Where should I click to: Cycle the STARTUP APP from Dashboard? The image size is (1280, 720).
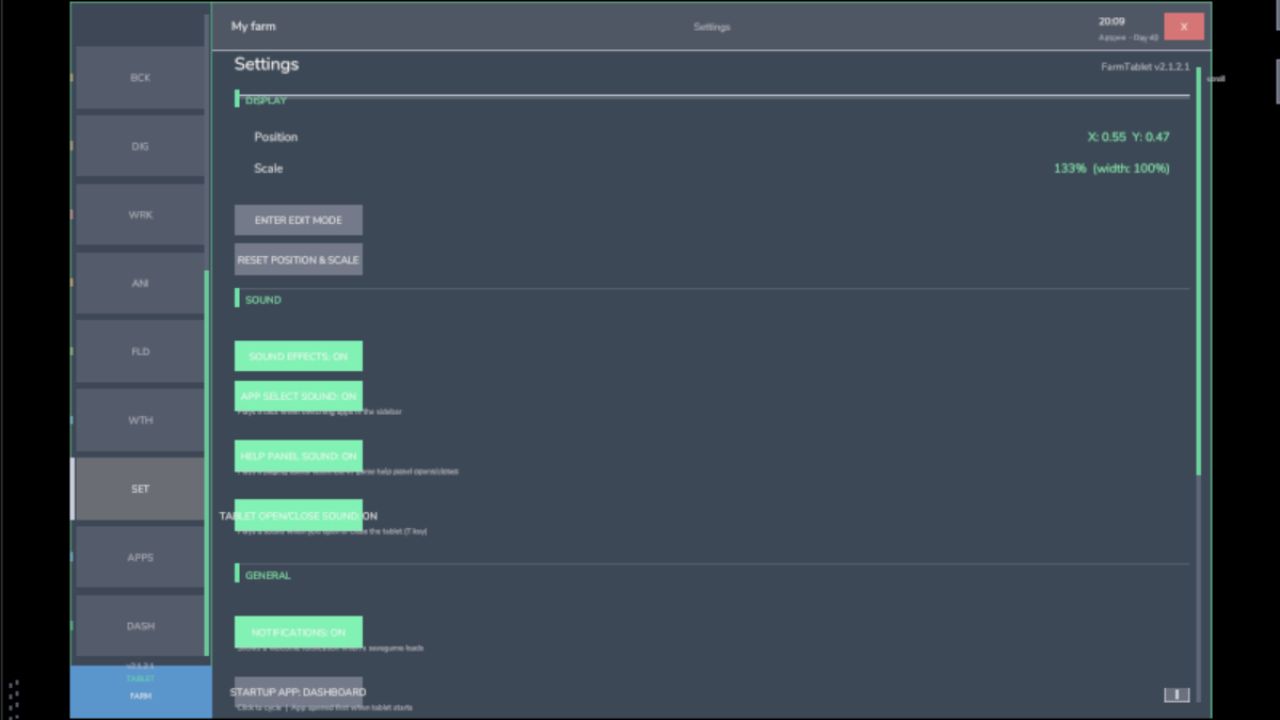(298, 691)
